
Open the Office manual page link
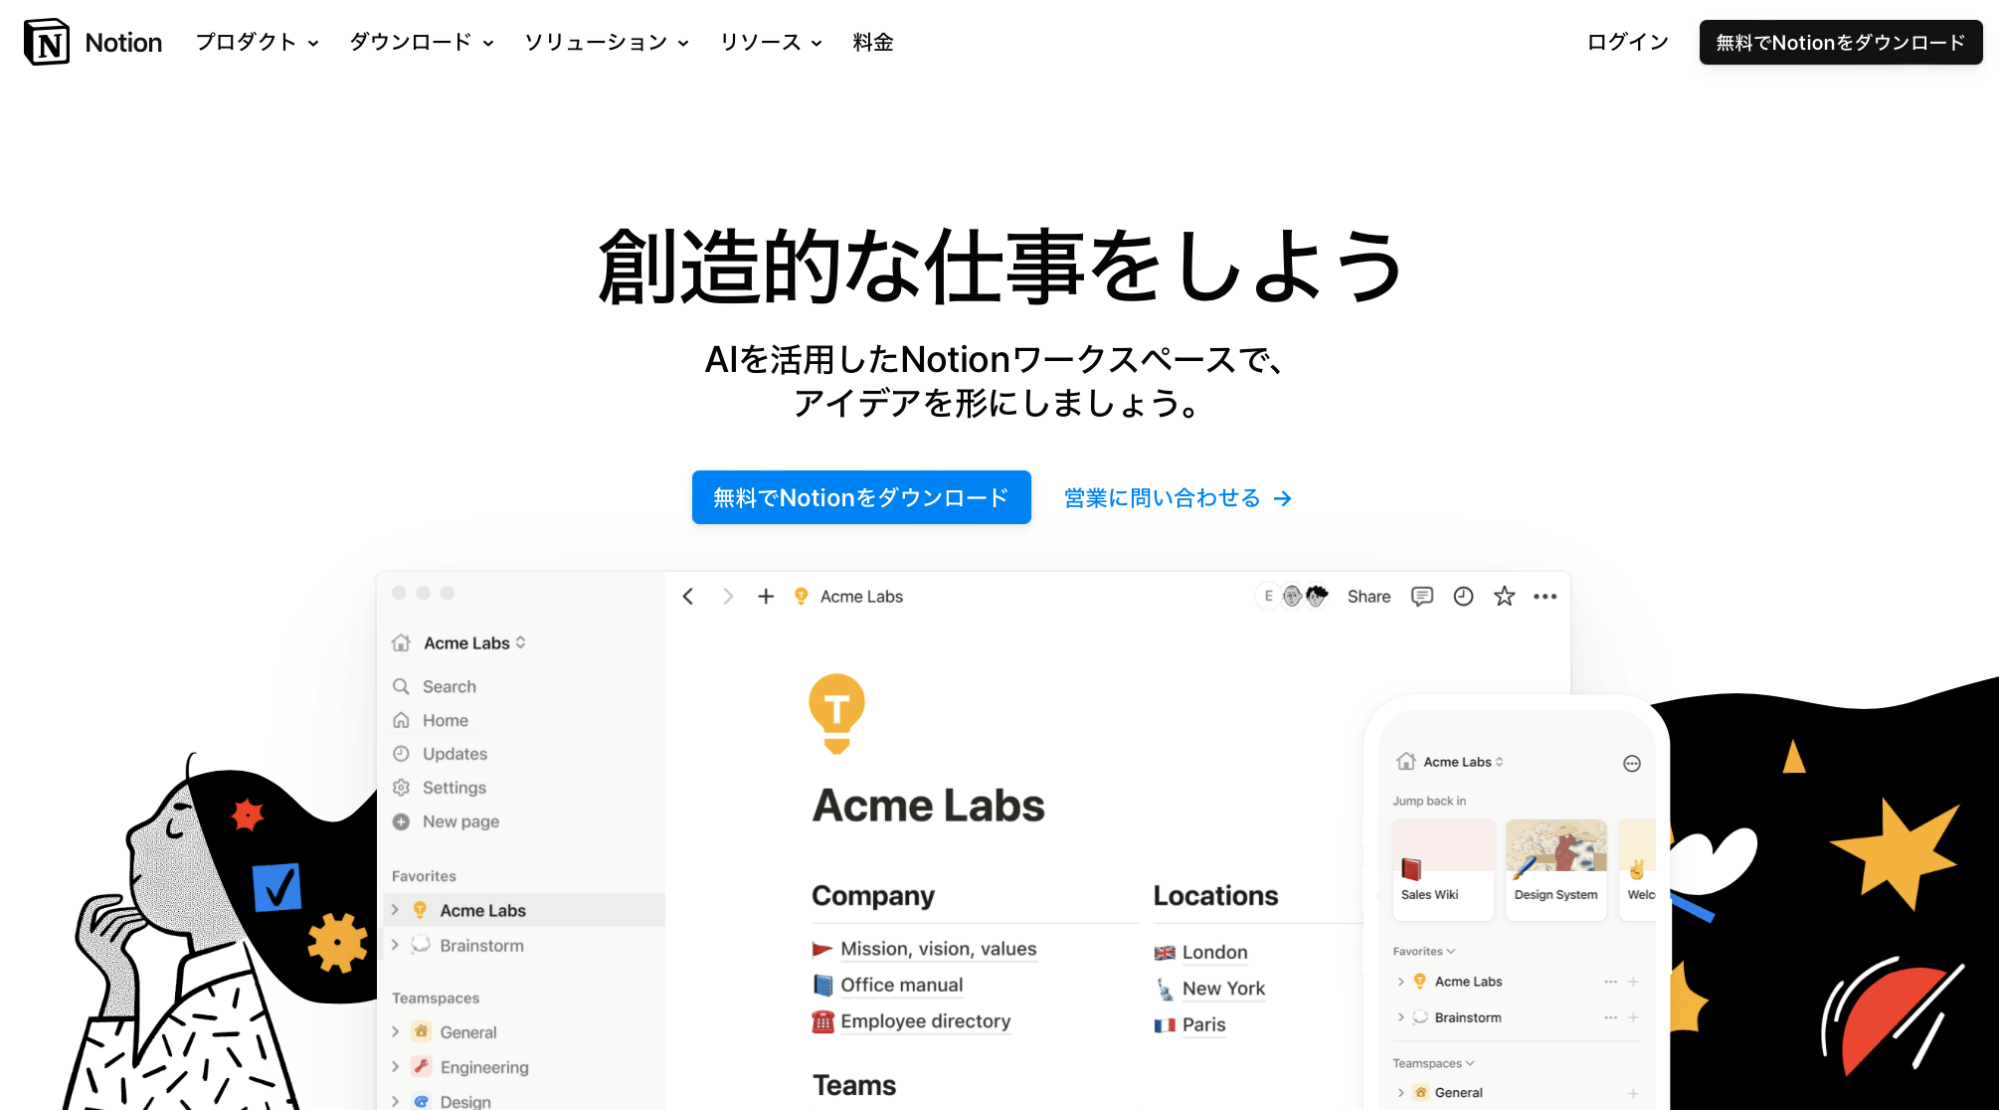[901, 985]
